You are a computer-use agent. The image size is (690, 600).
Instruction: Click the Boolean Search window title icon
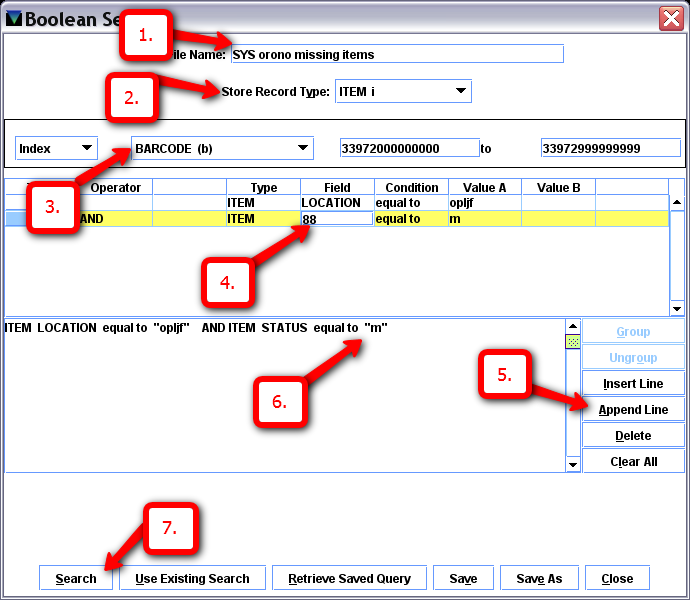[13, 18]
